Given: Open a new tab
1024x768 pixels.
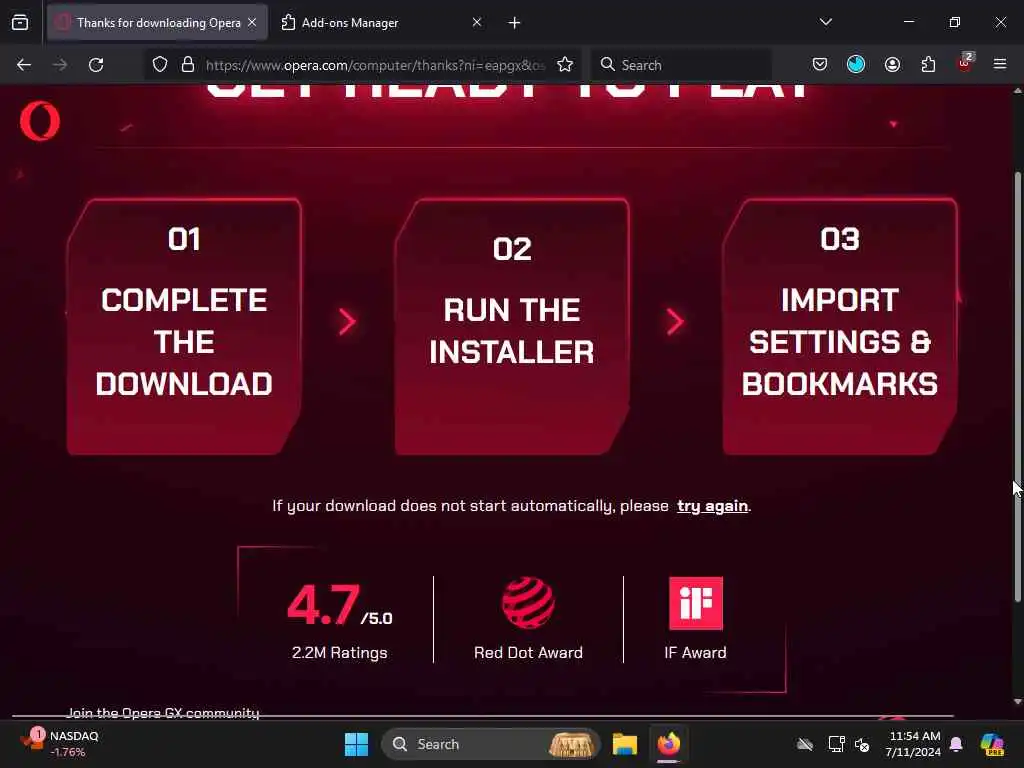Looking at the screenshot, I should coord(515,23).
